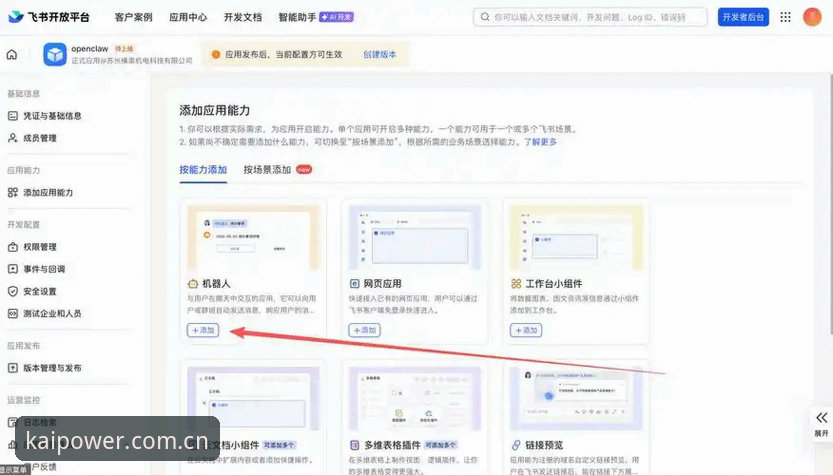Click the 测试企业和人员 icon

[13, 313]
